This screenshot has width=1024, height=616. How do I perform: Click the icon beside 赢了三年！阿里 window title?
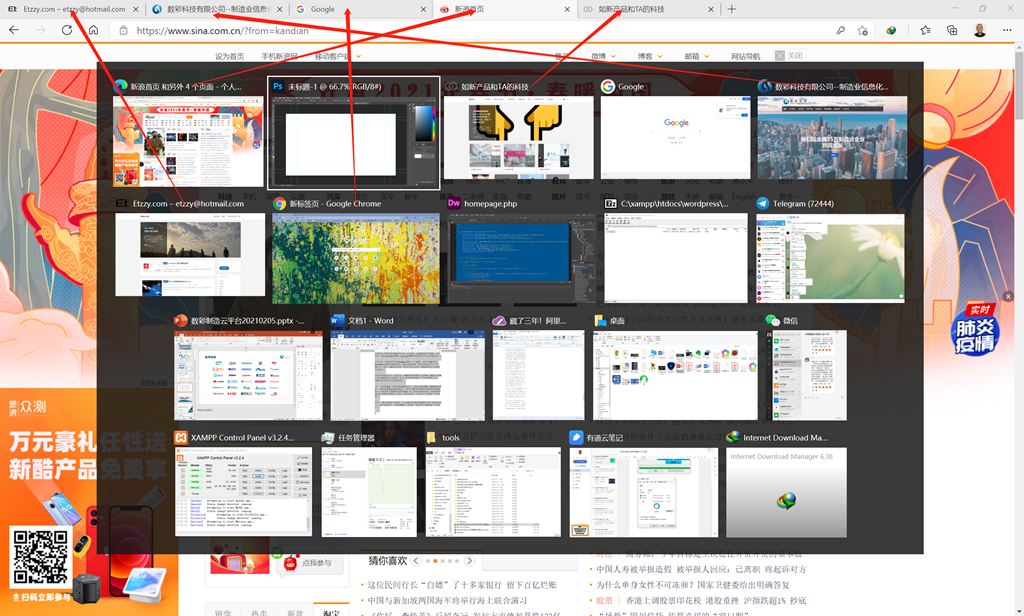(x=499, y=320)
